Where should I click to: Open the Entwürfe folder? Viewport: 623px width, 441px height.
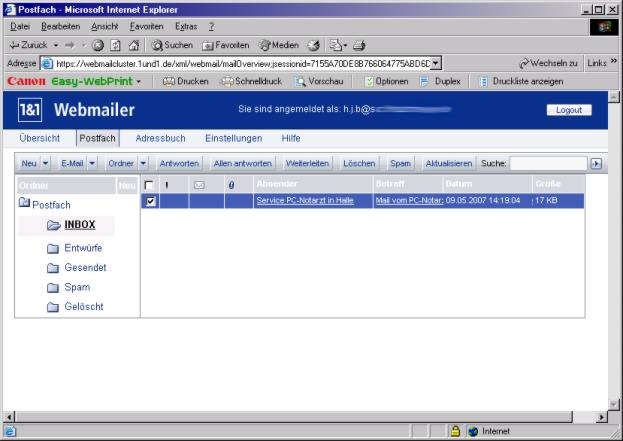point(84,248)
